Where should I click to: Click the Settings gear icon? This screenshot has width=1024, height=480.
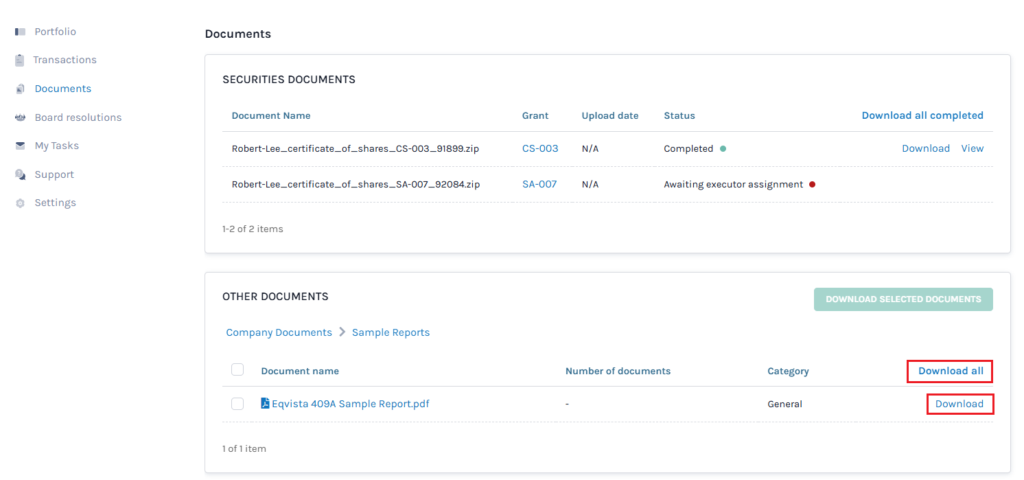(x=20, y=203)
